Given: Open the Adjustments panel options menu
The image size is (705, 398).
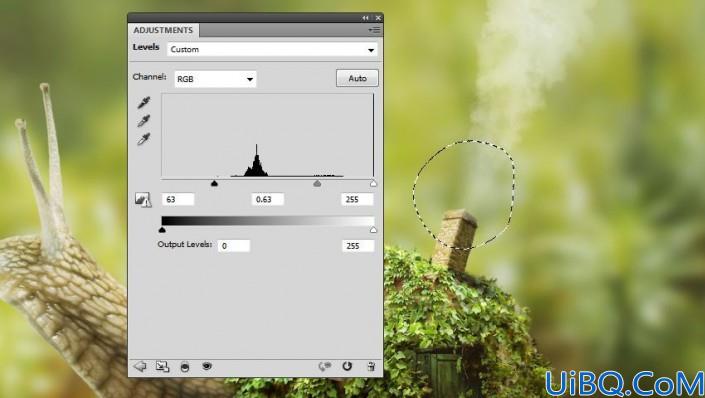Looking at the screenshot, I should click(x=374, y=30).
